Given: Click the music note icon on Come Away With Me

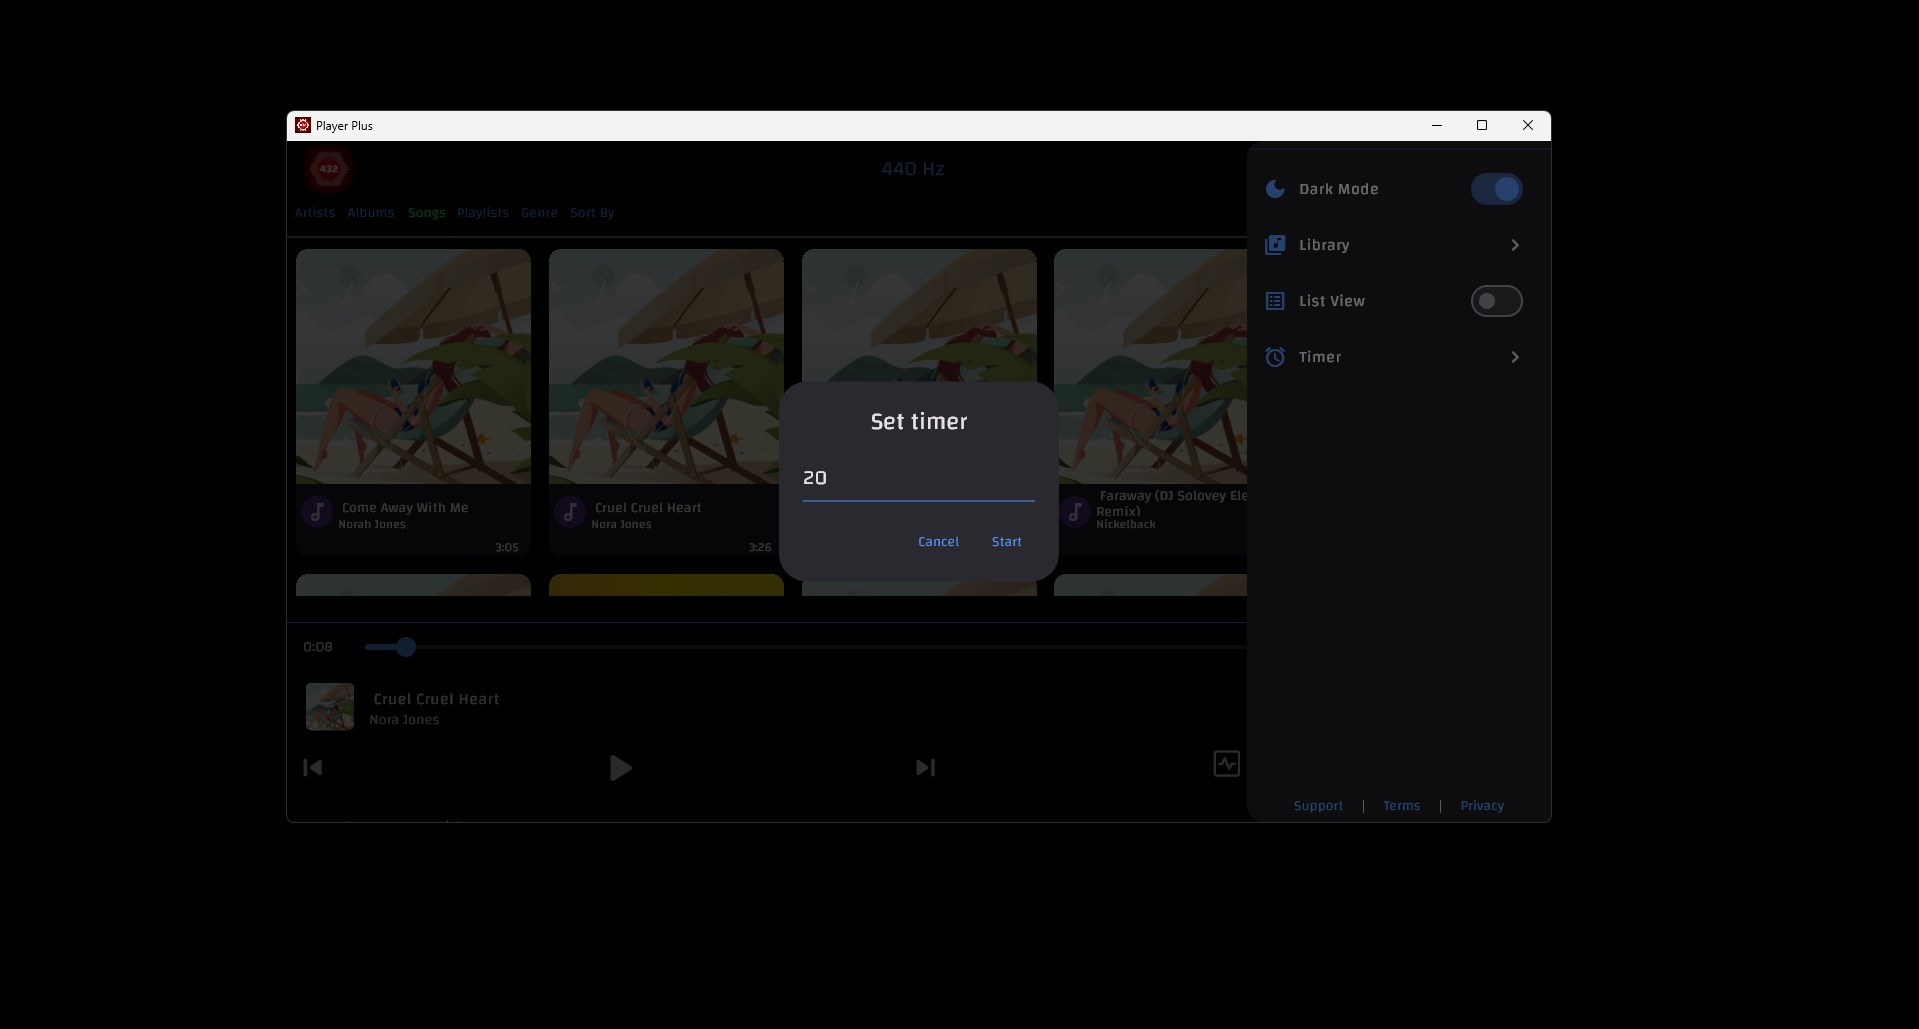Looking at the screenshot, I should pyautogui.click(x=315, y=511).
